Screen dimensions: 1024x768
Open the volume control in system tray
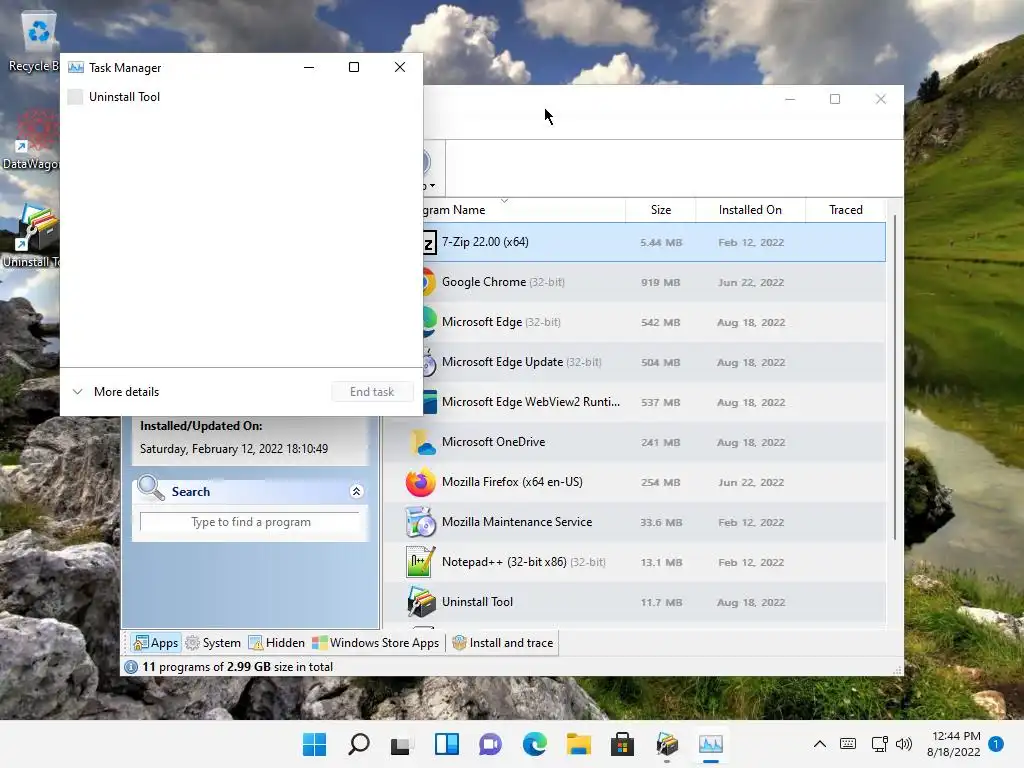[x=904, y=744]
